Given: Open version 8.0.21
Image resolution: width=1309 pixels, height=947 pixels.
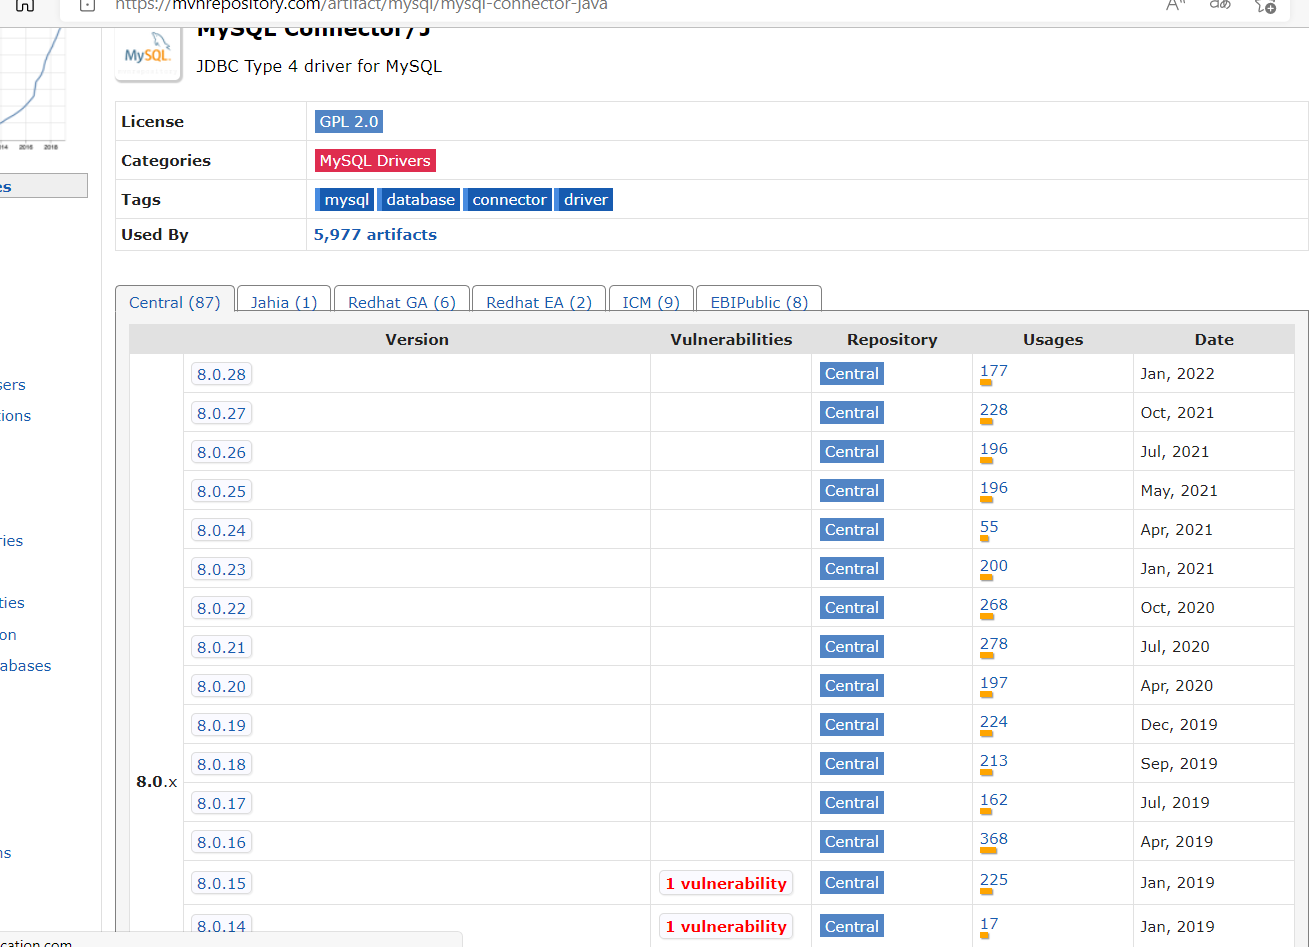Looking at the screenshot, I should pyautogui.click(x=221, y=647).
